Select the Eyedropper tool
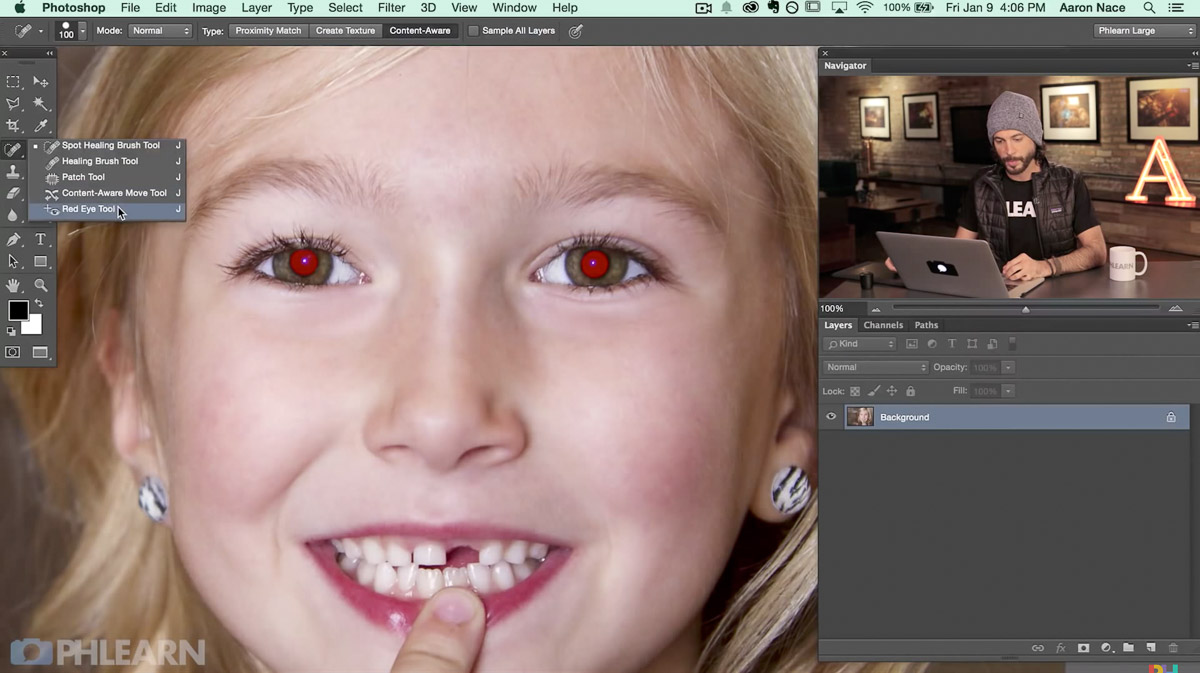Screen dimensions: 1200x673 tap(41, 126)
